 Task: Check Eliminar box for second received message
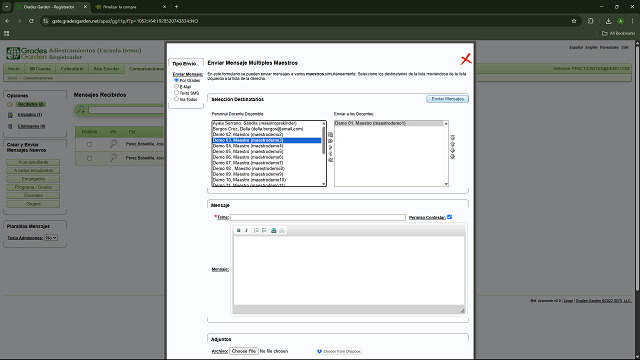point(89,158)
